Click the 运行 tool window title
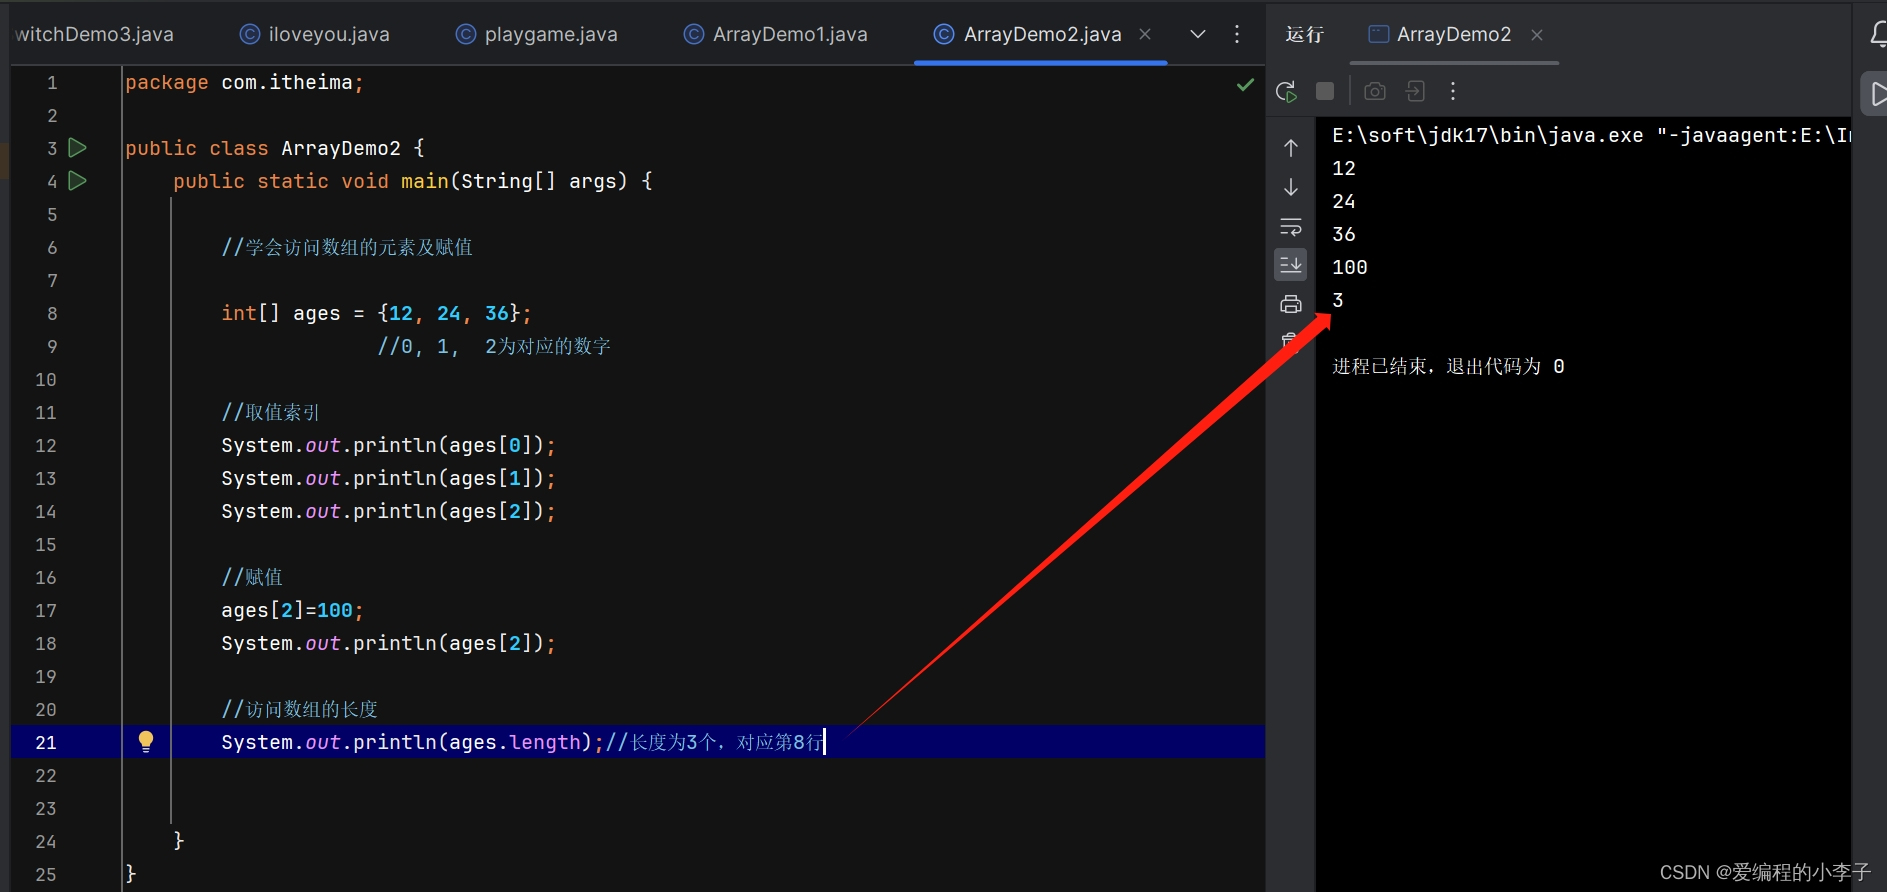This screenshot has width=1887, height=892. pyautogui.click(x=1305, y=34)
